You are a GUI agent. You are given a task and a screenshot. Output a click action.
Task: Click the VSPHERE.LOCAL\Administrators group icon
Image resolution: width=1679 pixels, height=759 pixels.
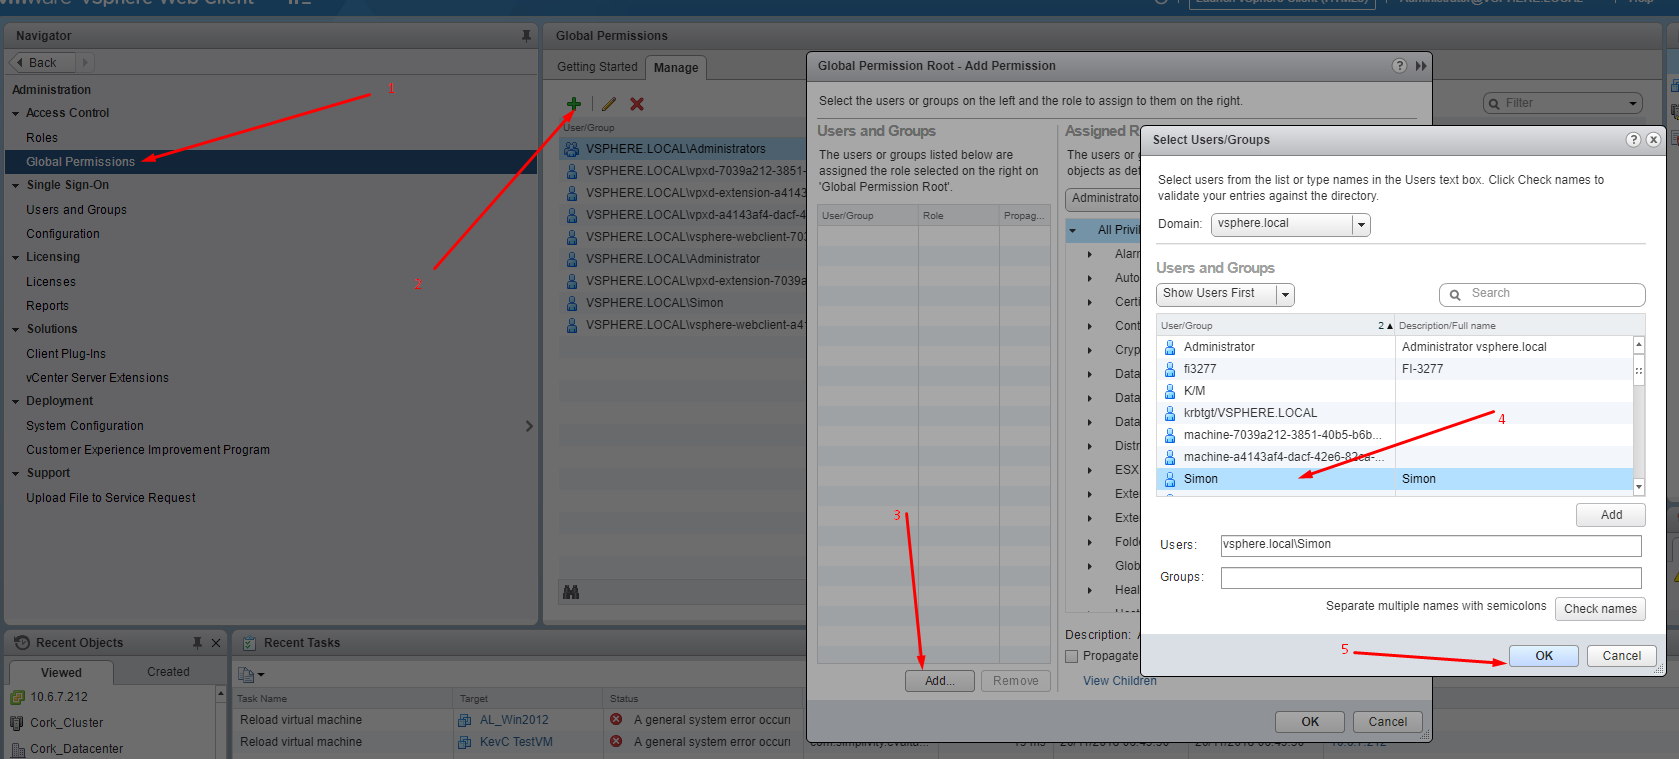[572, 149]
